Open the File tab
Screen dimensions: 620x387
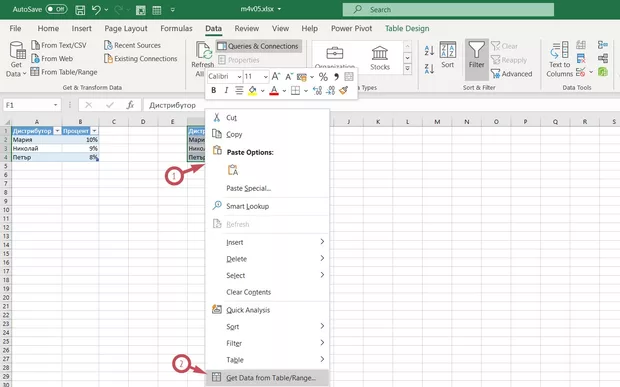point(15,28)
